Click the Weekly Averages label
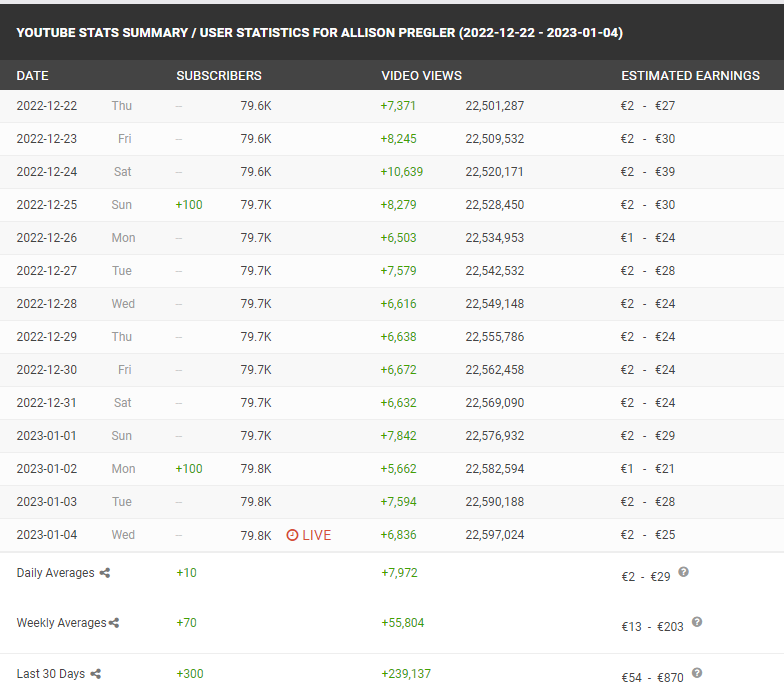Image resolution: width=784 pixels, height=698 pixels. coord(62,623)
